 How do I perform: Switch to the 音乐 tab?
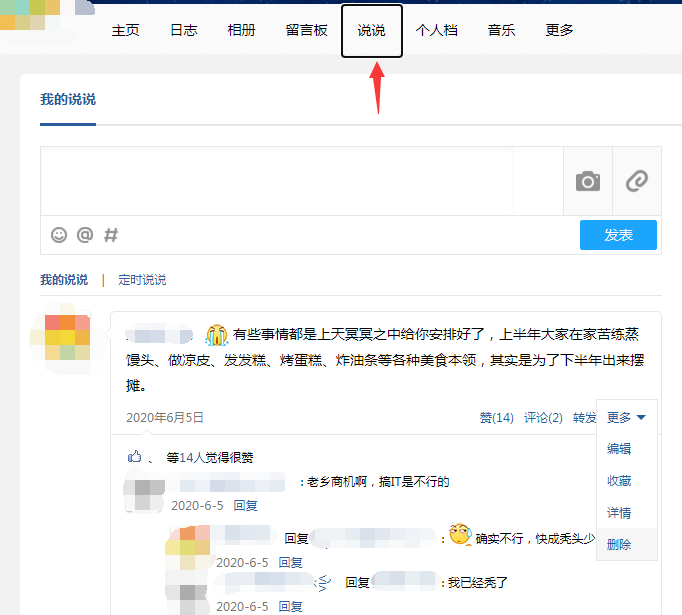(501, 30)
